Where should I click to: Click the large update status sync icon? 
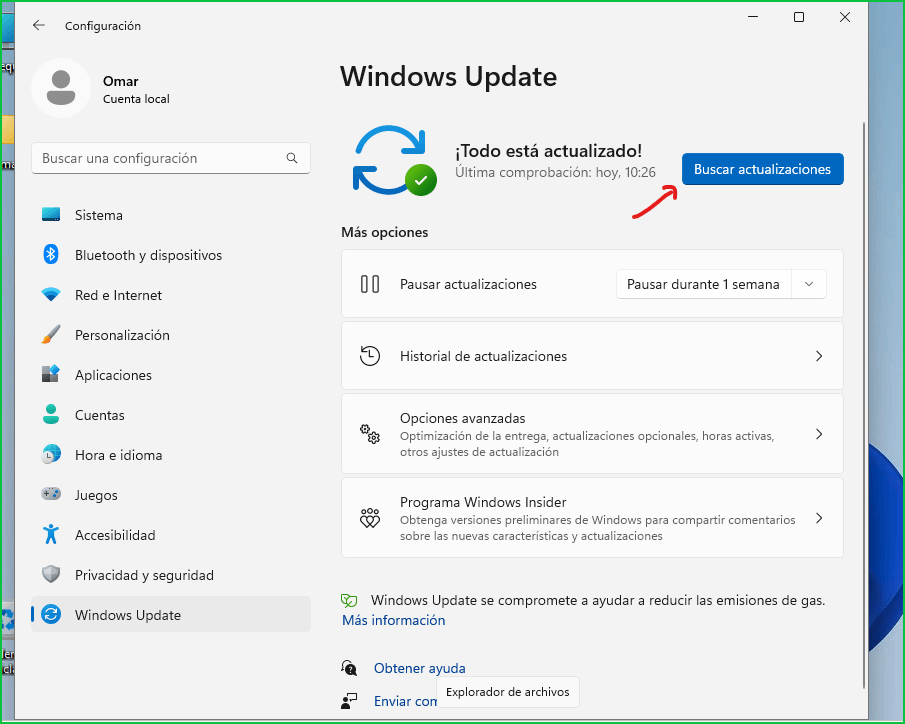(394, 161)
